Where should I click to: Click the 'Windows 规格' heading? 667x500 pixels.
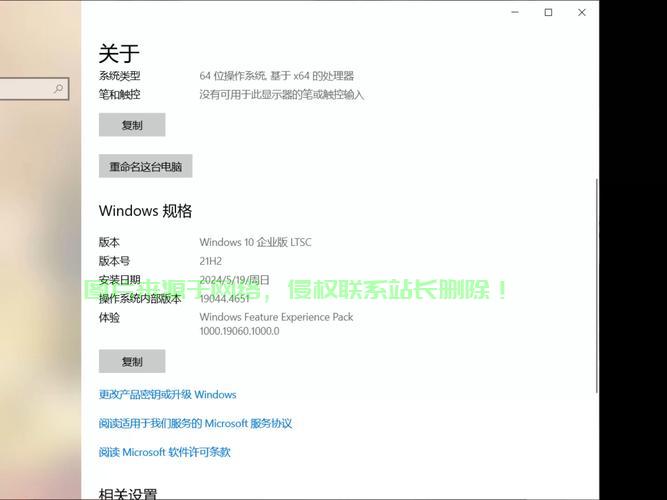145,211
